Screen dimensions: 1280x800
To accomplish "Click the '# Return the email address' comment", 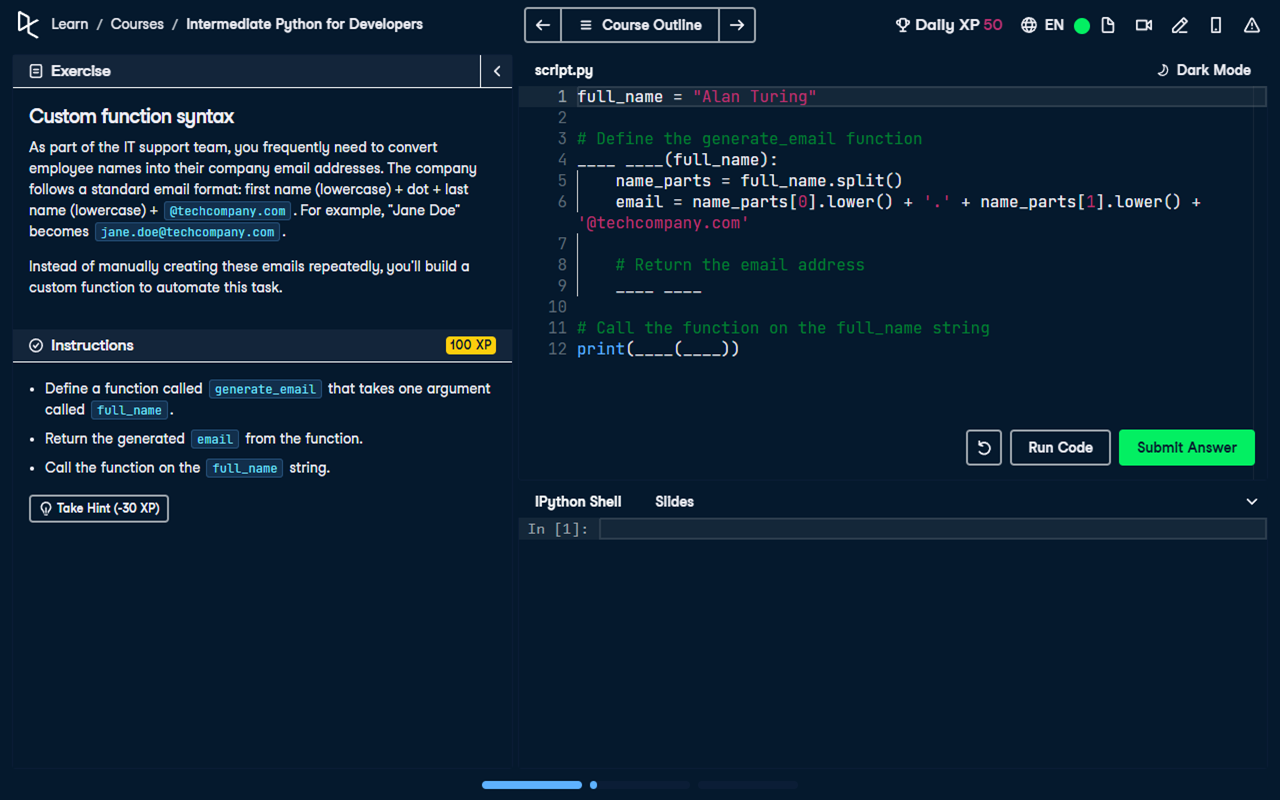I will point(740,265).
